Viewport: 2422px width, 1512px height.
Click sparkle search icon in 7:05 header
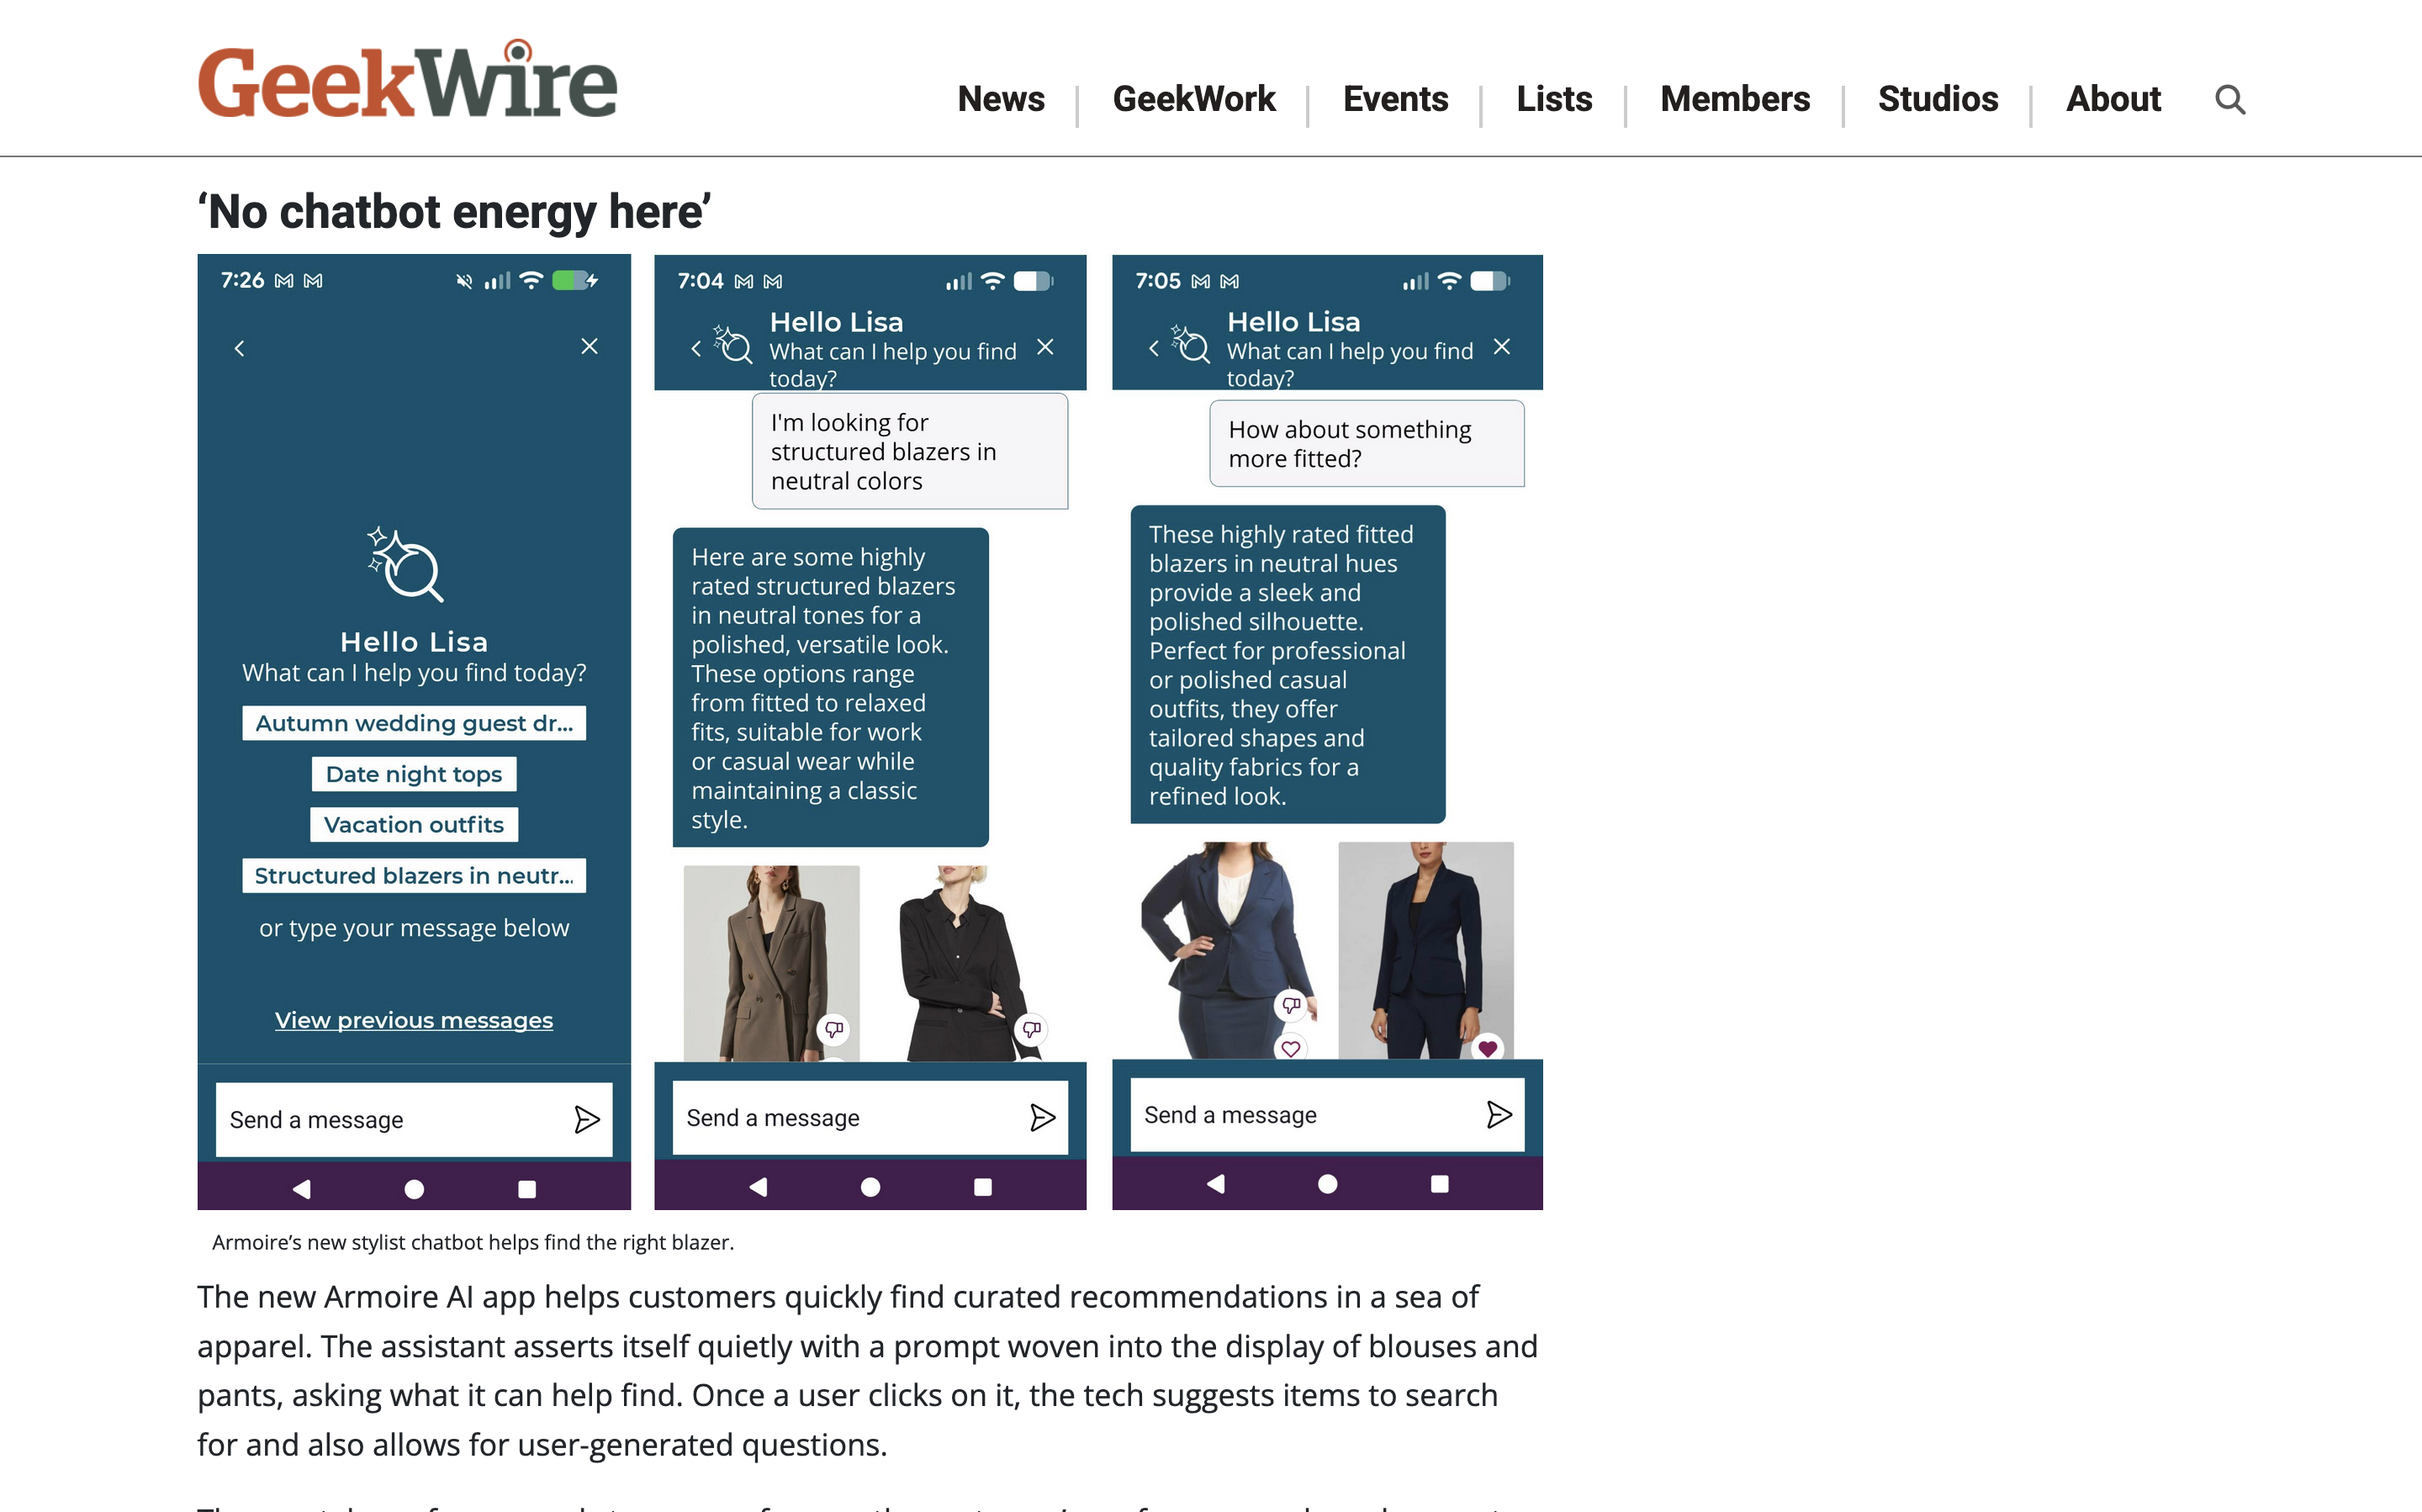pos(1190,343)
